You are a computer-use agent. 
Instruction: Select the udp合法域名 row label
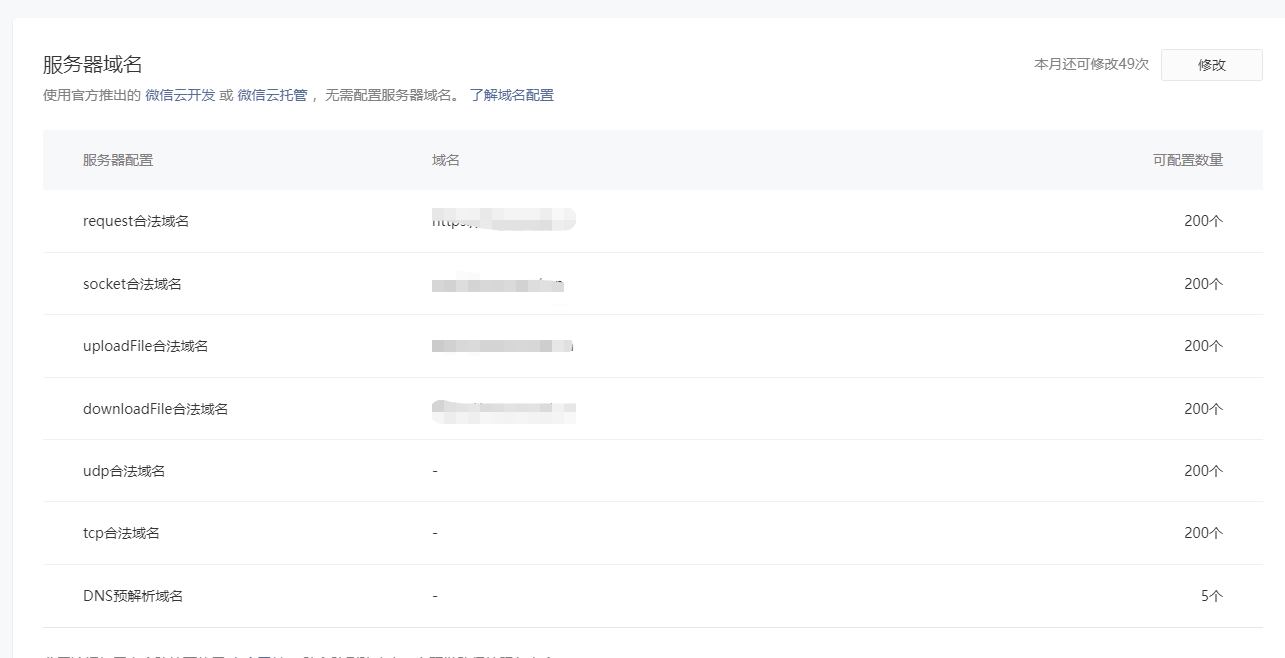pyautogui.click(x=124, y=471)
